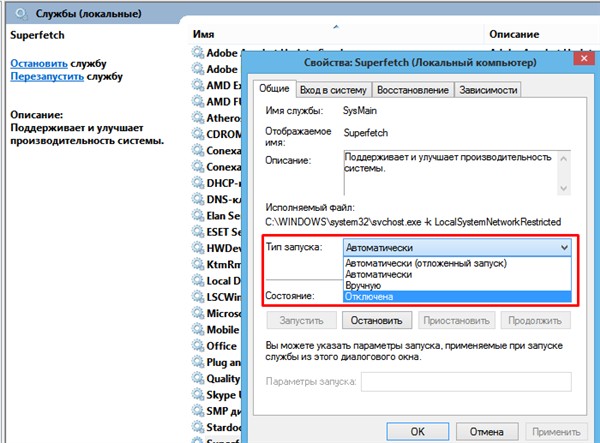Select the Athero service gear icon
This screenshot has width=600, height=443.
tap(198, 117)
